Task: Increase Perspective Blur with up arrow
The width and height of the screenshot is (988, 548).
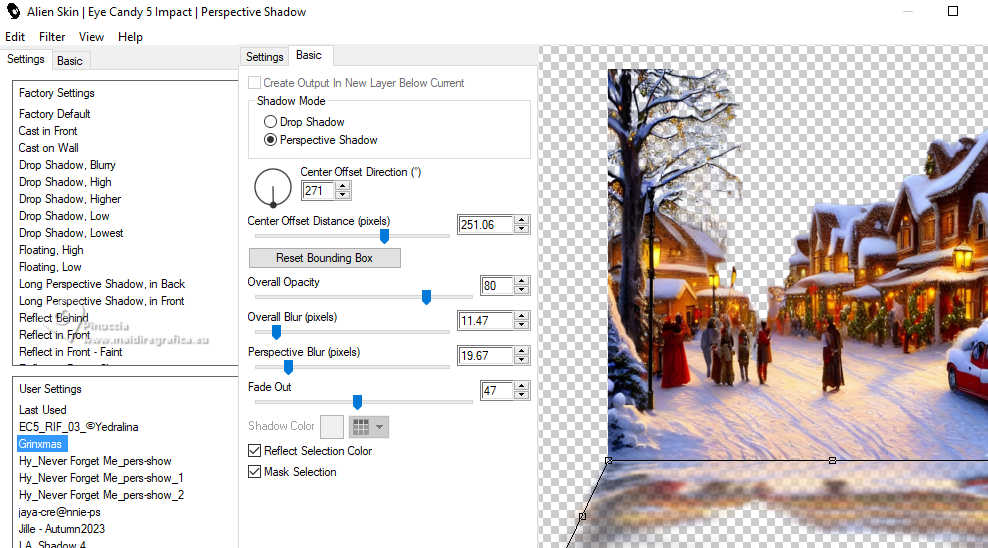Action: point(521,351)
